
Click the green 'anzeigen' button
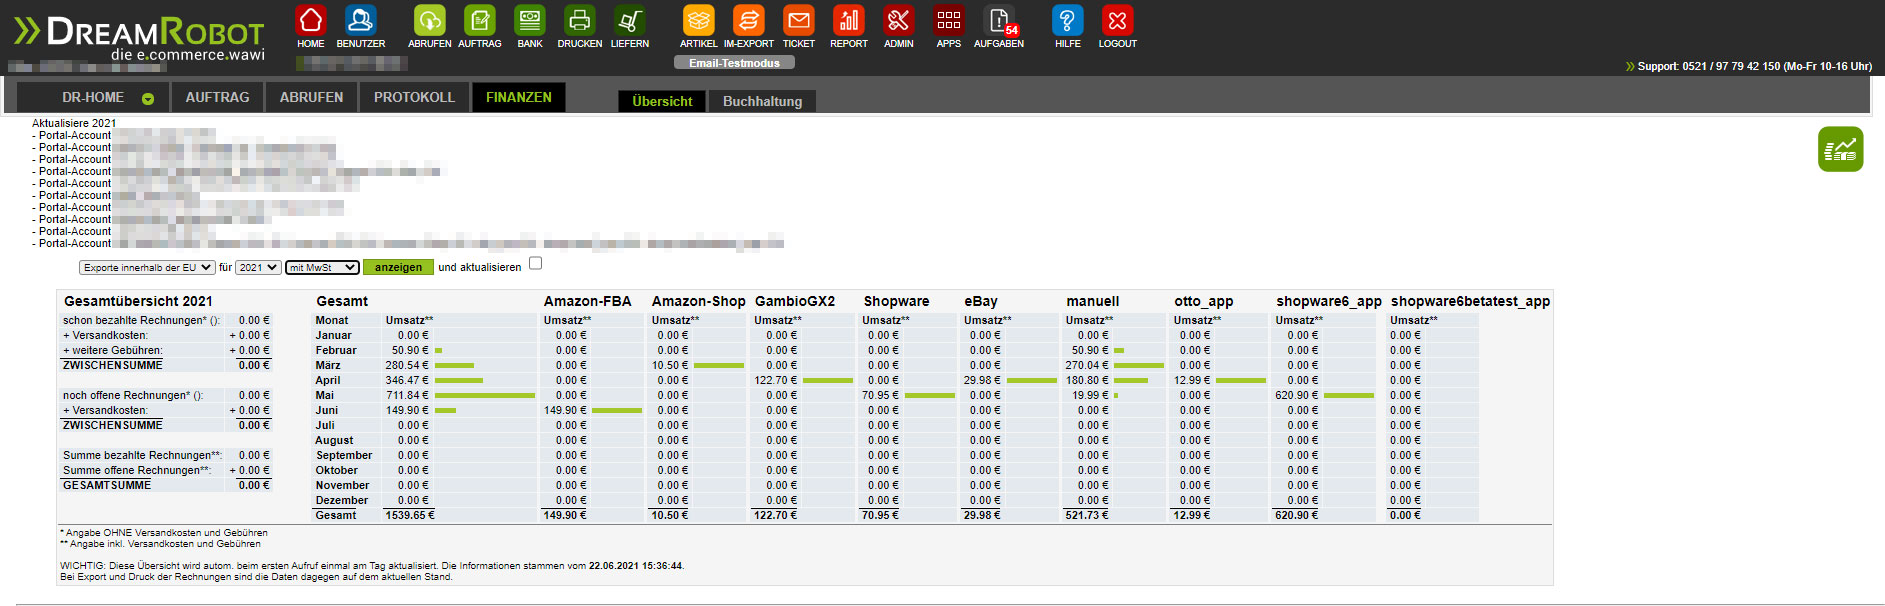[x=398, y=267]
